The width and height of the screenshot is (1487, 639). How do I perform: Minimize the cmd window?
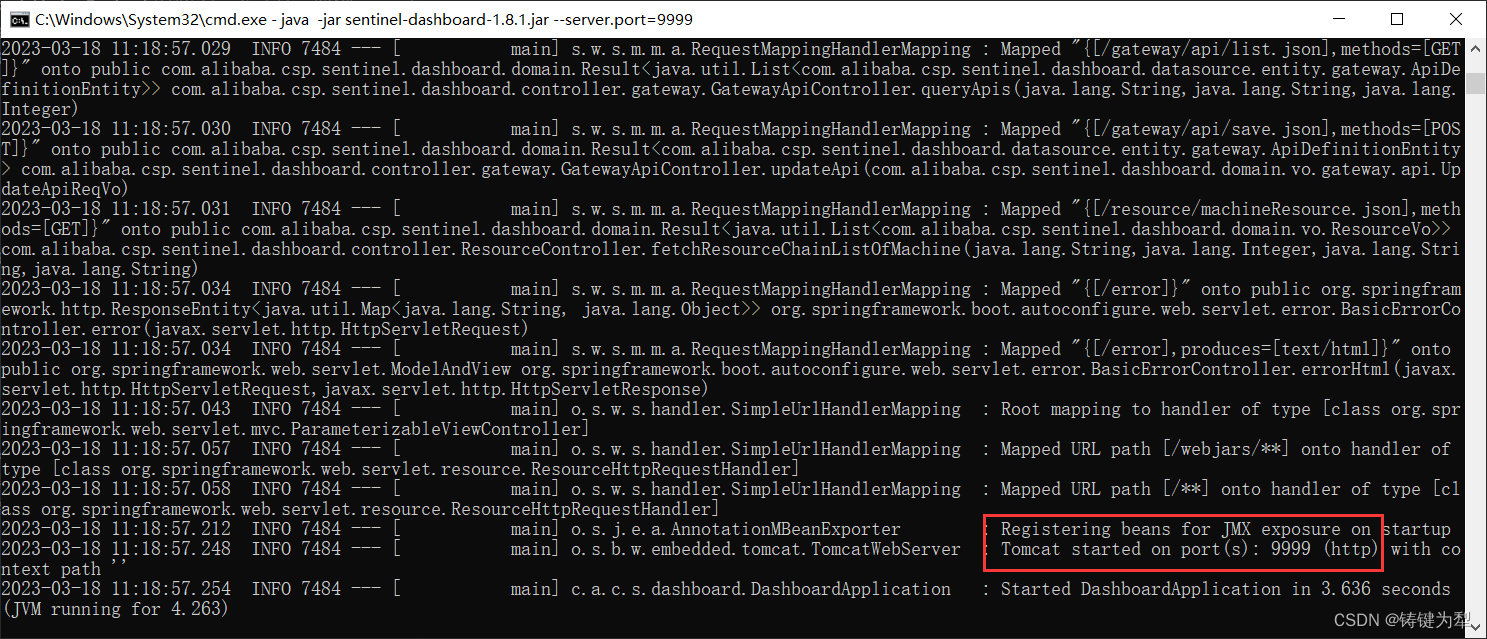1338,19
